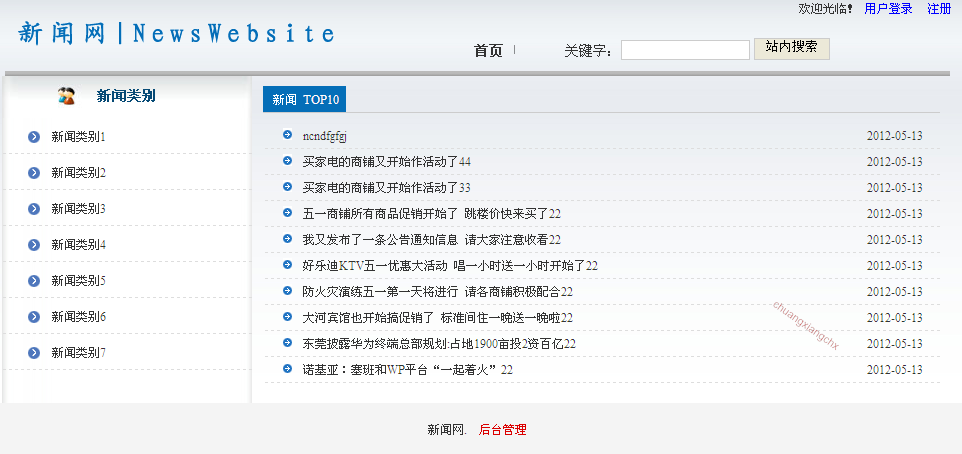The height and width of the screenshot is (454, 962).
Task: Open news 我又发布了一条公告通知信息 请大家注意收看22
Action: click(x=431, y=240)
